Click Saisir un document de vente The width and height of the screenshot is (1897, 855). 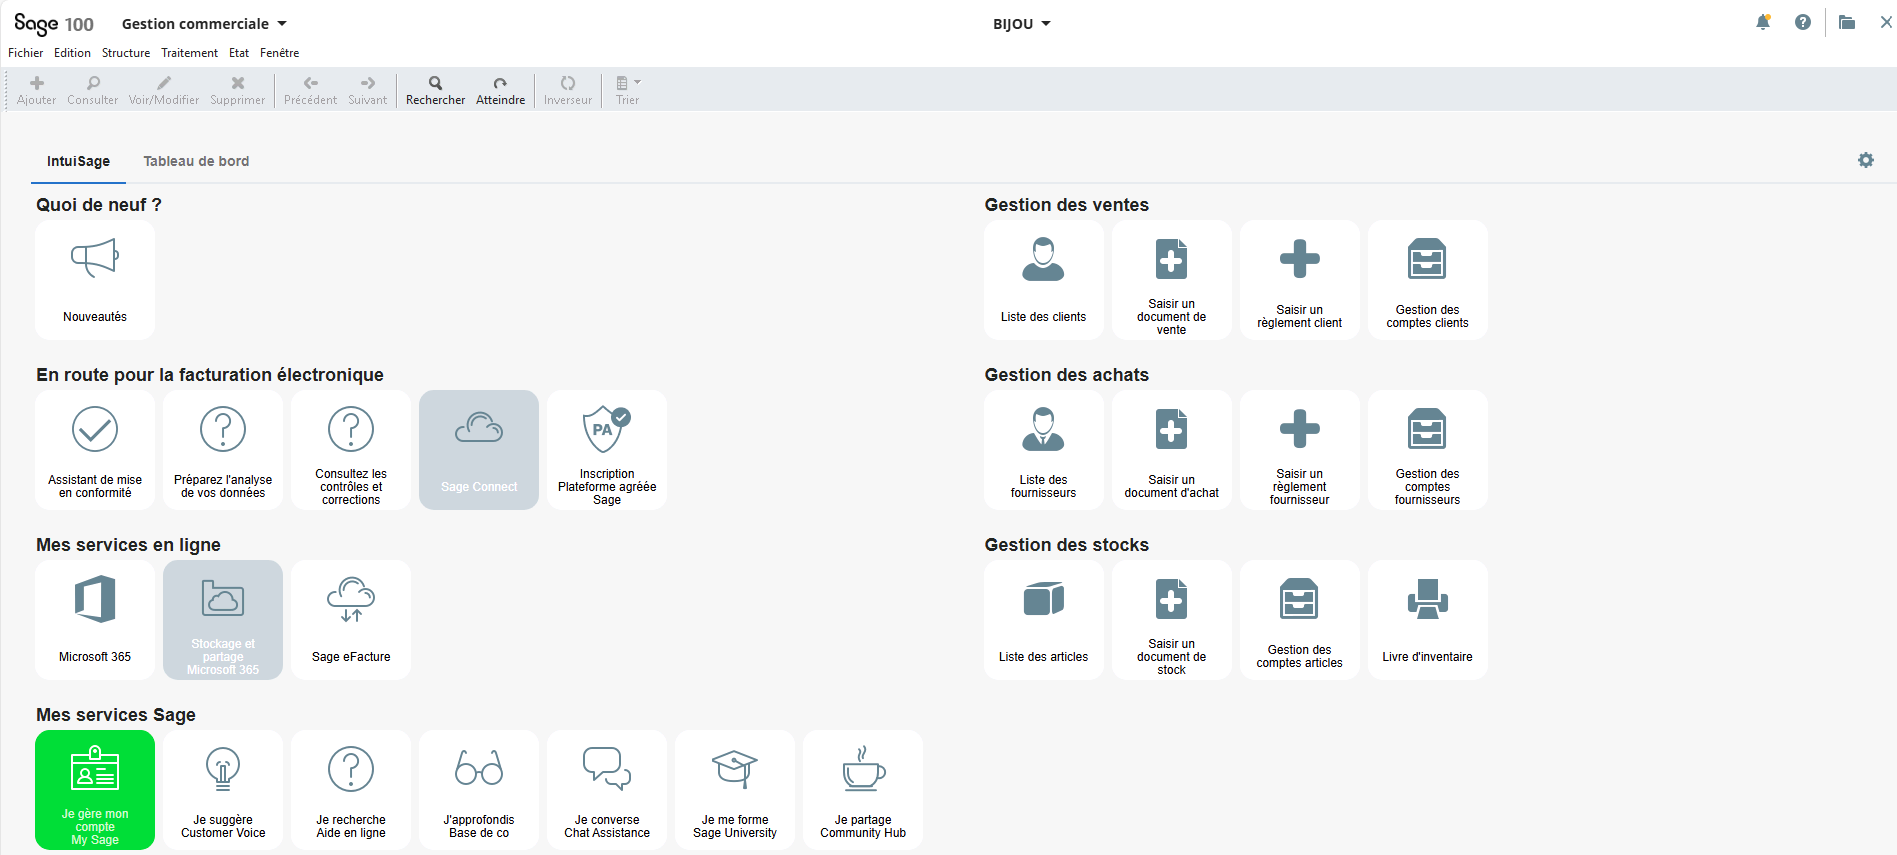pyautogui.click(x=1171, y=279)
